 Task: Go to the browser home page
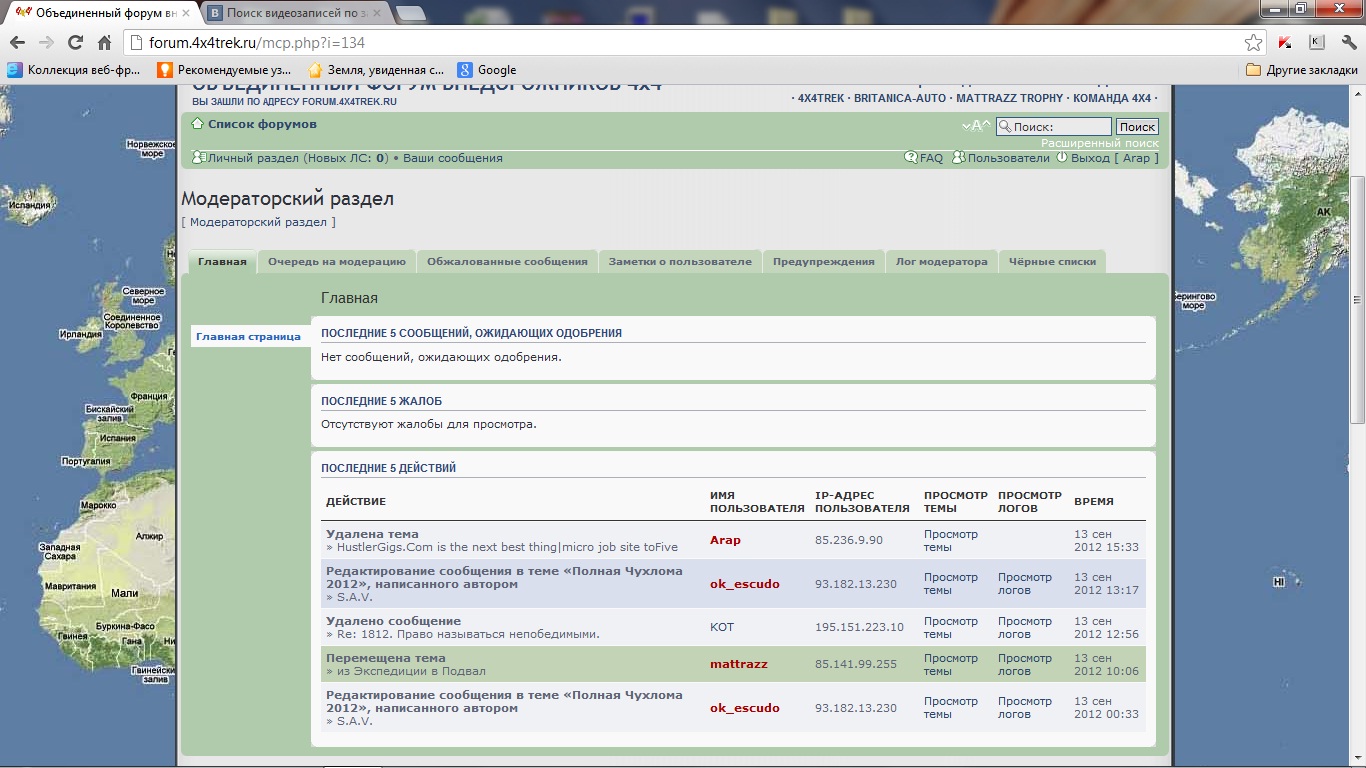tap(104, 43)
